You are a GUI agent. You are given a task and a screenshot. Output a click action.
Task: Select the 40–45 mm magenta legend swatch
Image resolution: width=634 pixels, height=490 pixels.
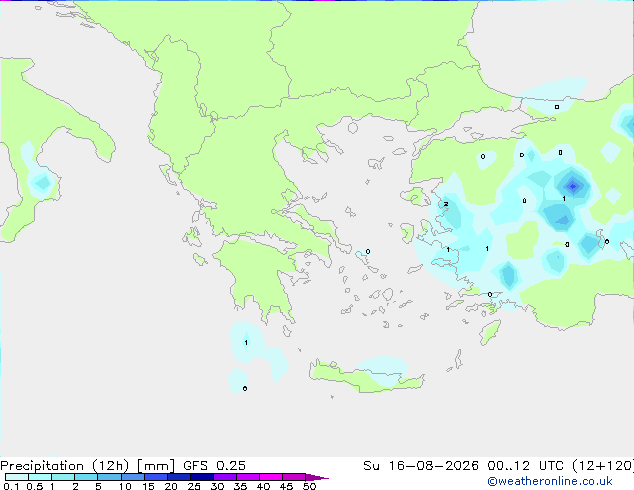click(x=271, y=477)
